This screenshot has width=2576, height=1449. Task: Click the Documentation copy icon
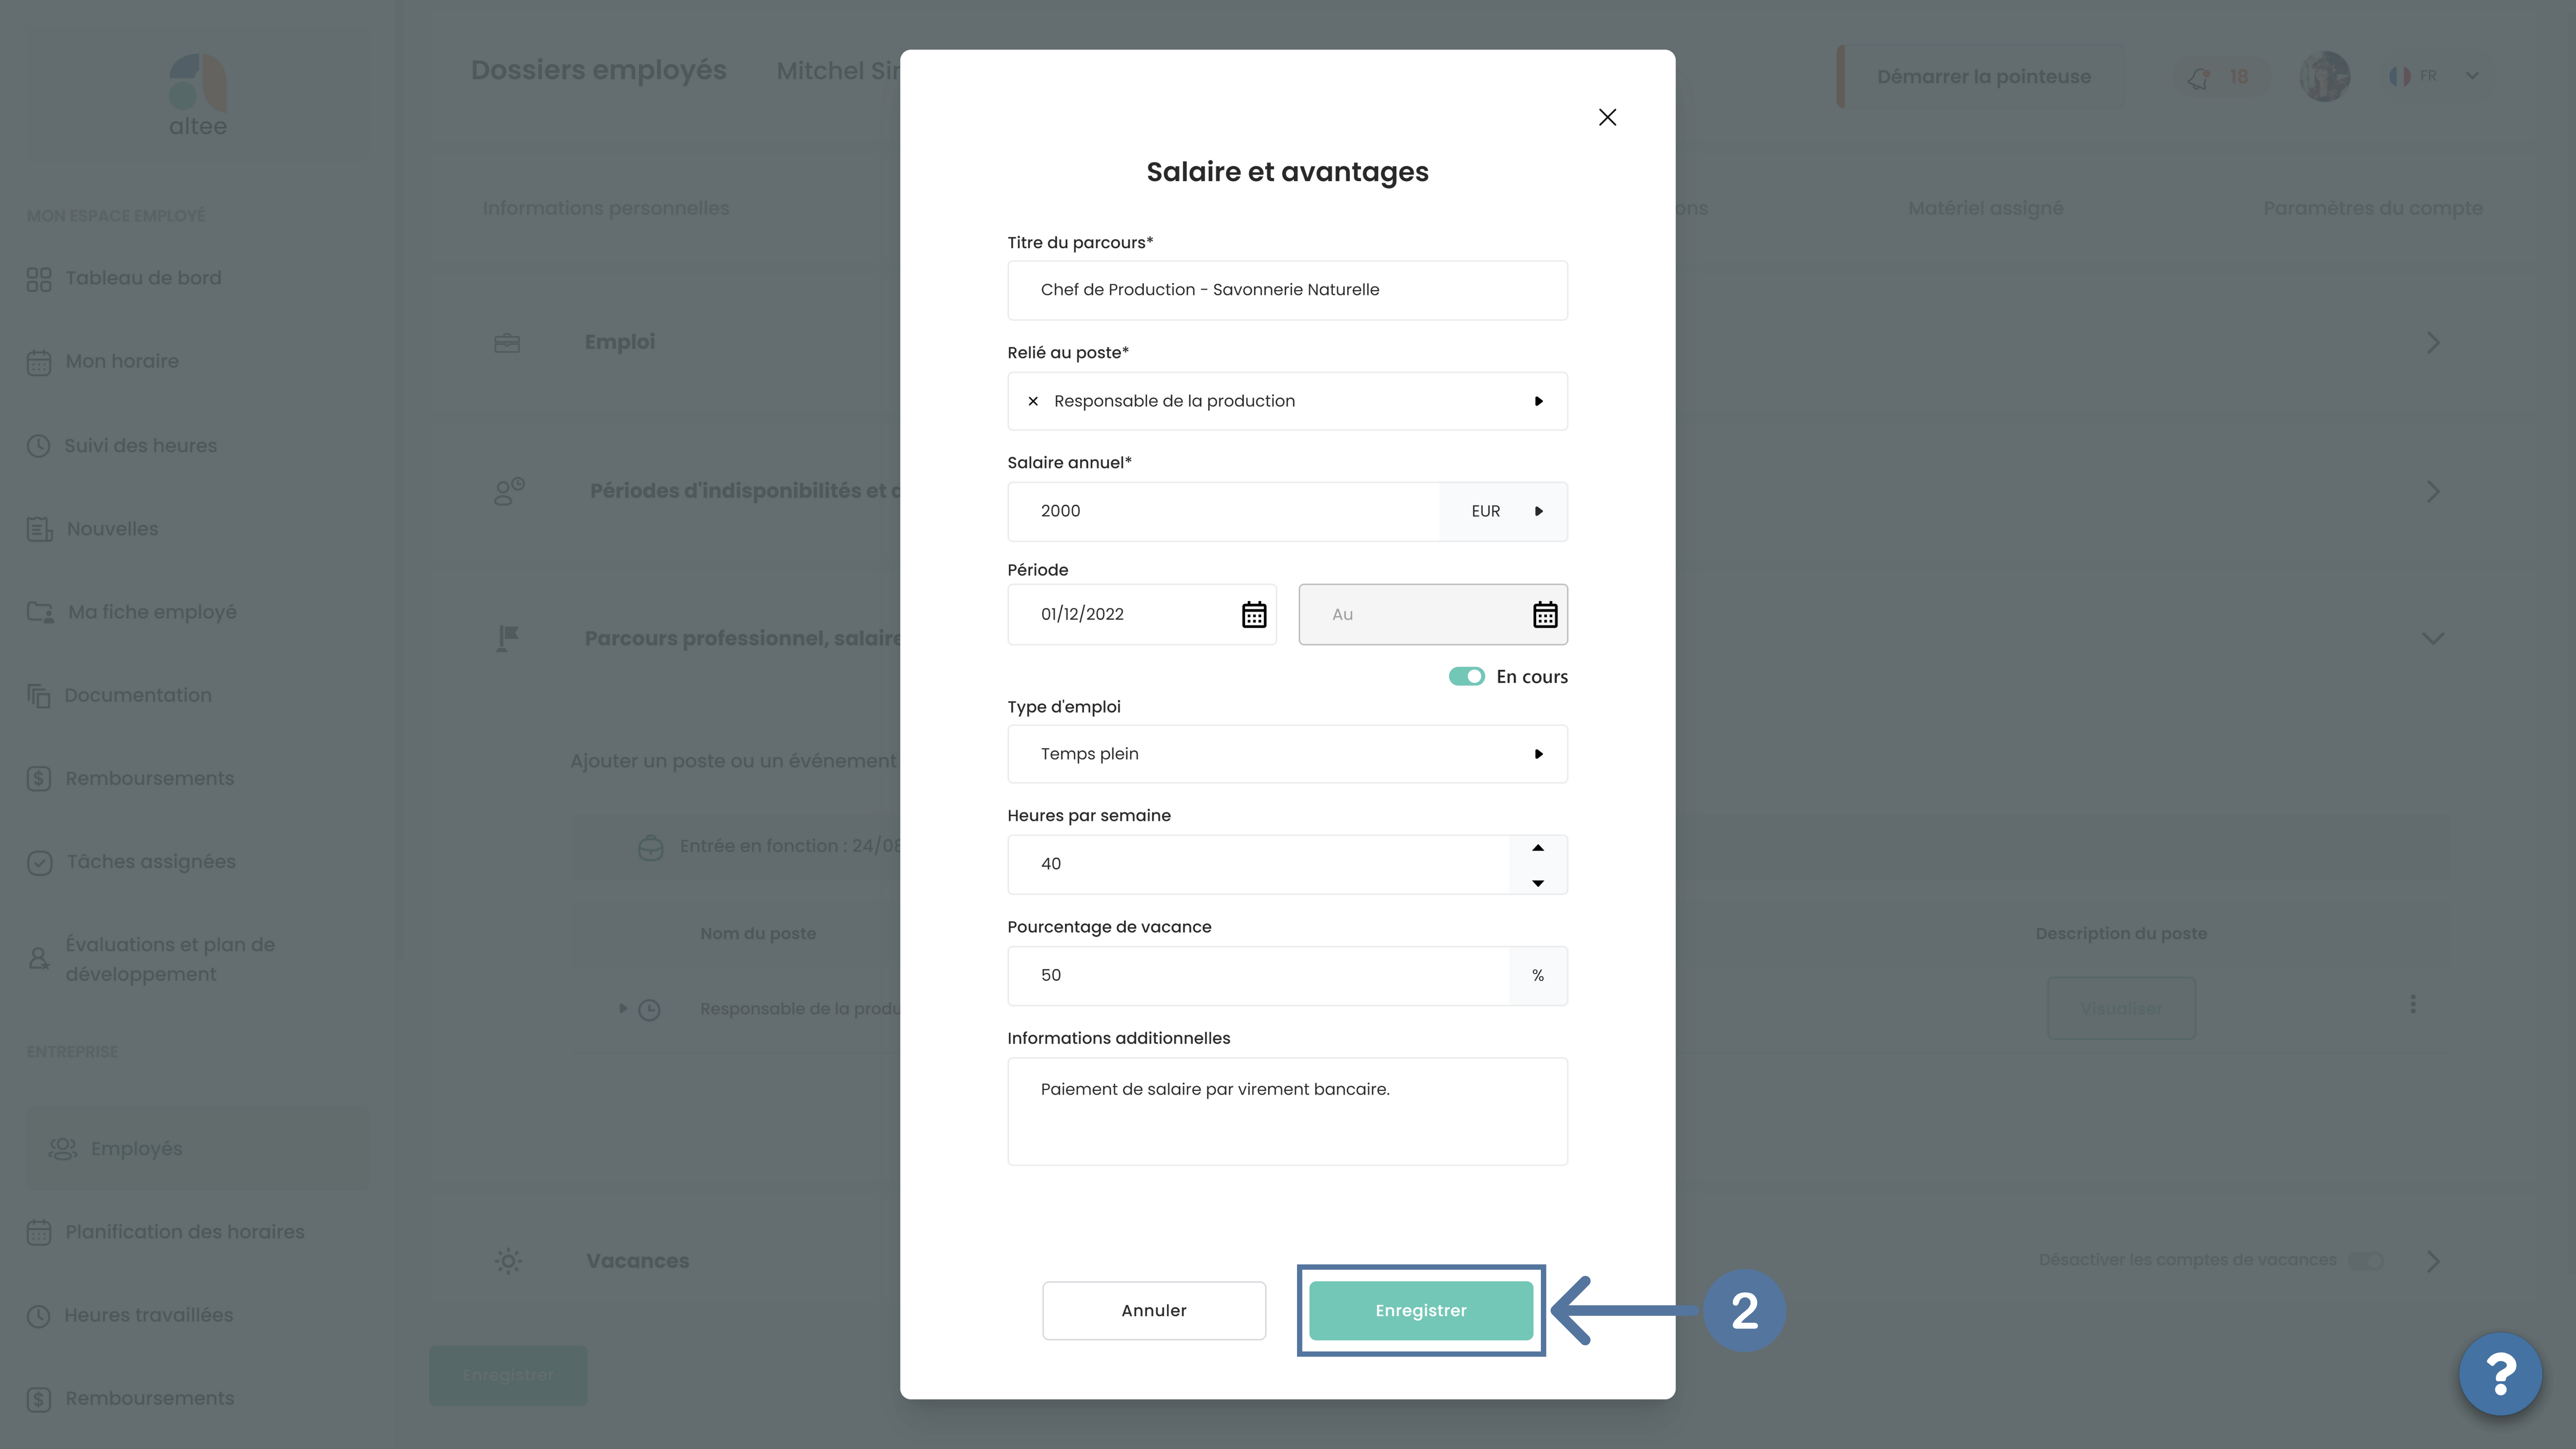(x=38, y=695)
